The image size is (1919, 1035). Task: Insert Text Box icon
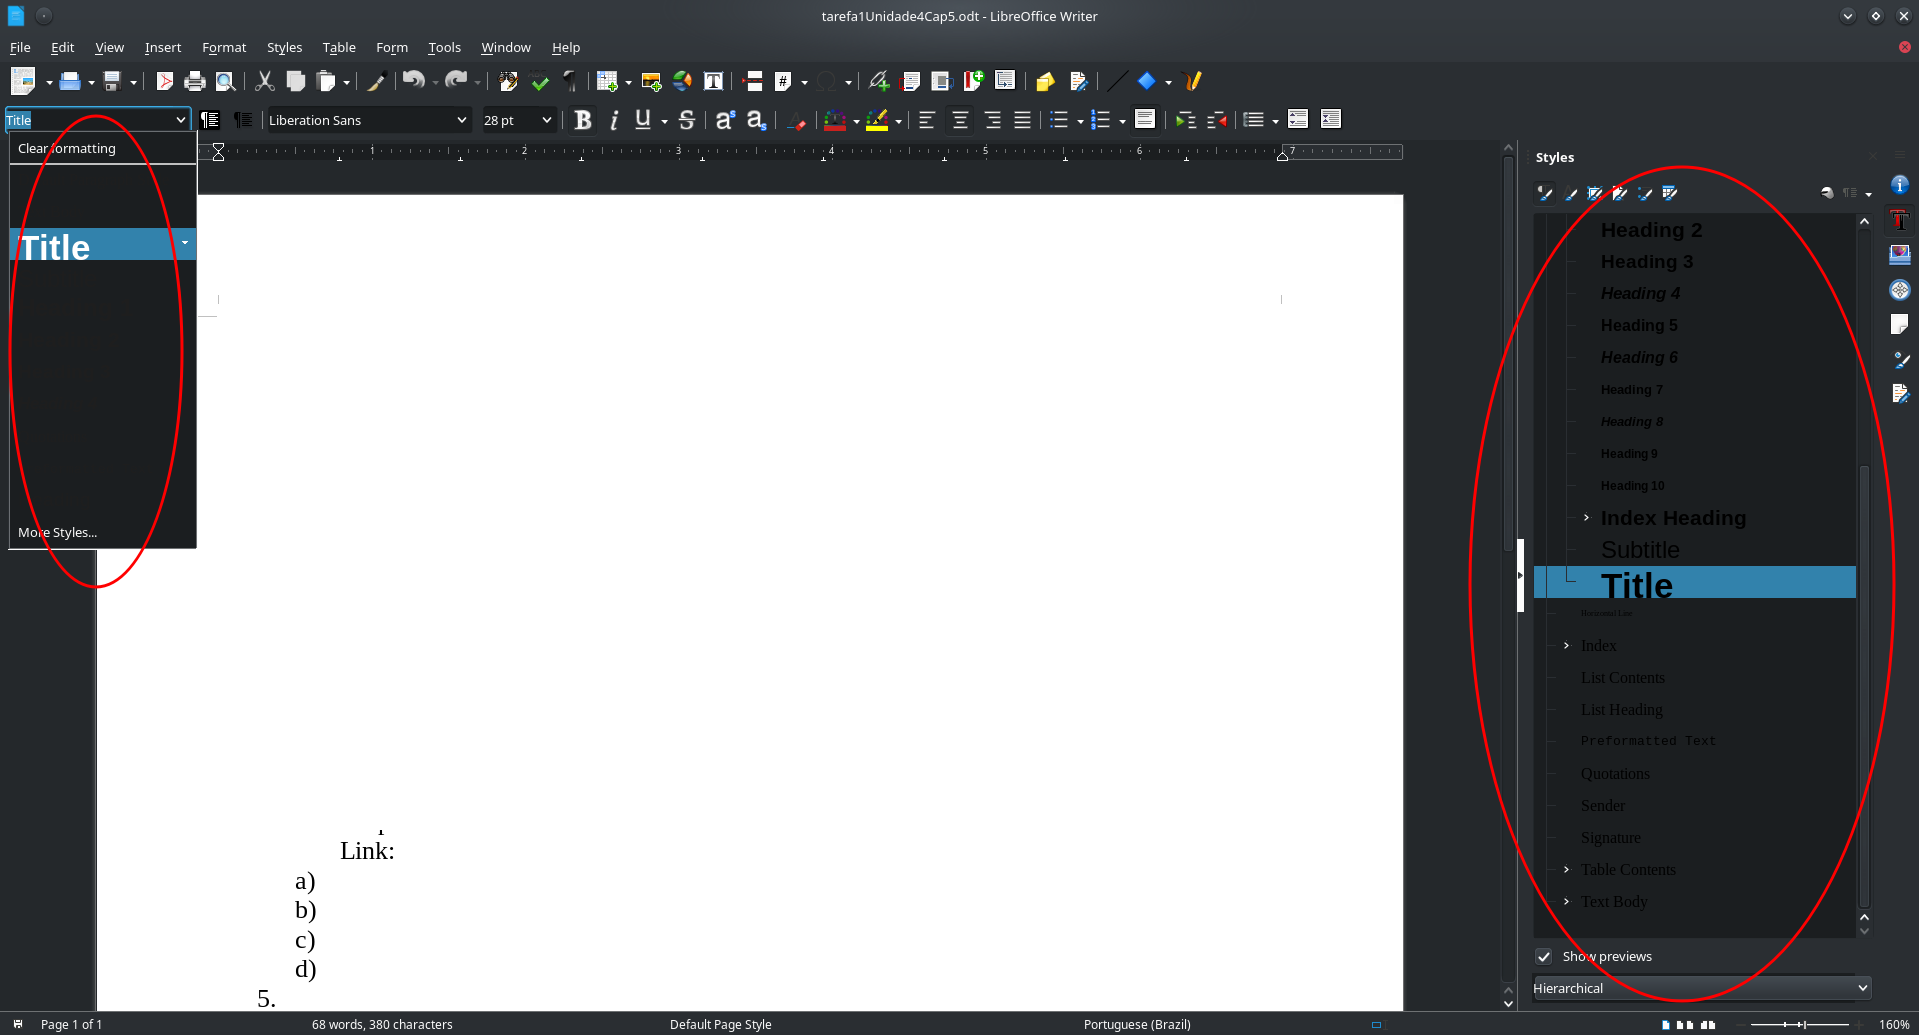[x=713, y=81]
